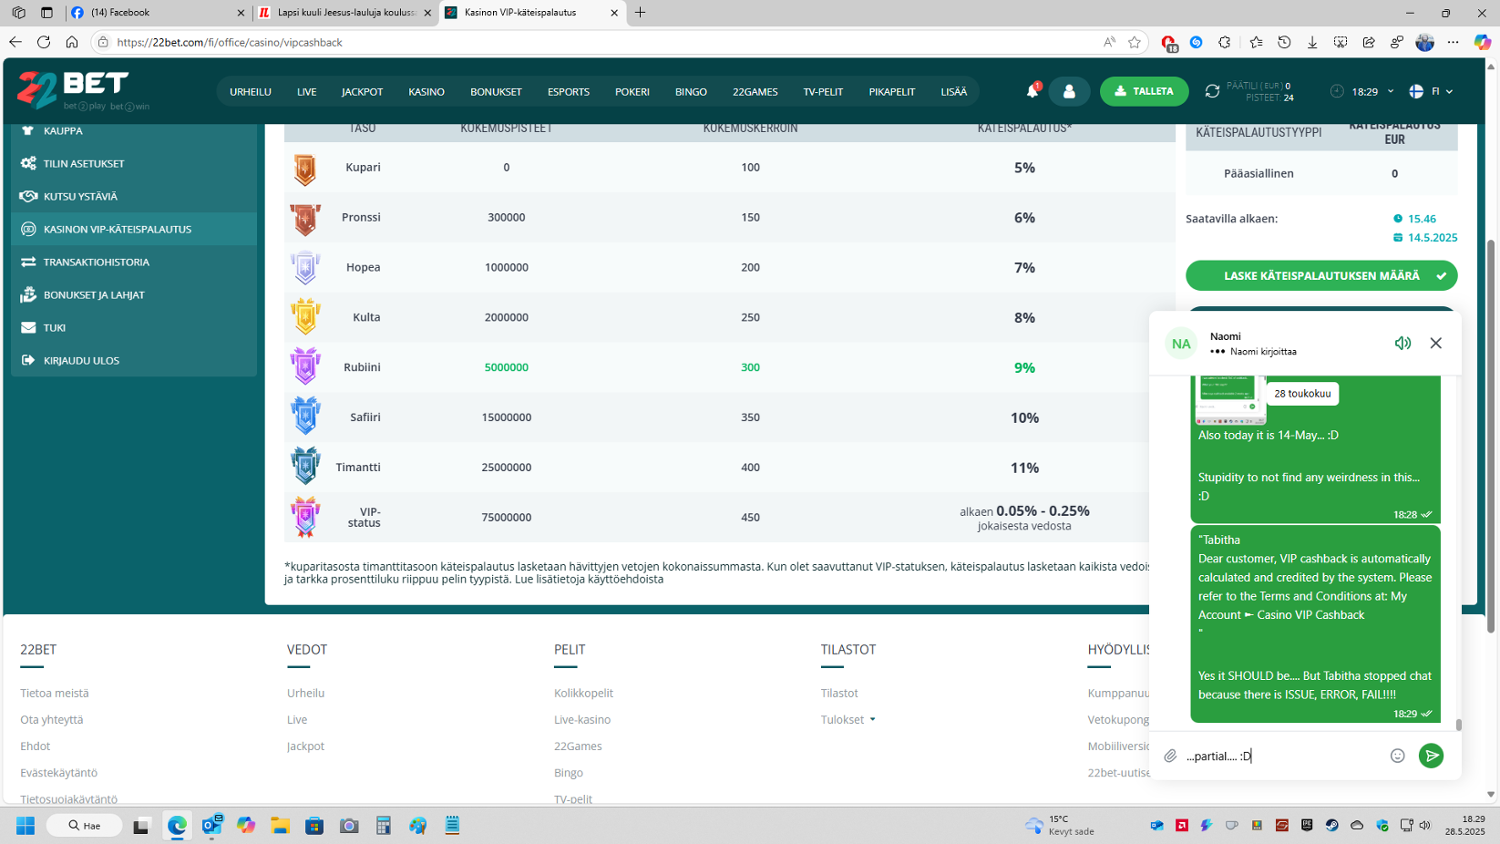Click the notification bell icon
1500x844 pixels.
click(x=1032, y=91)
